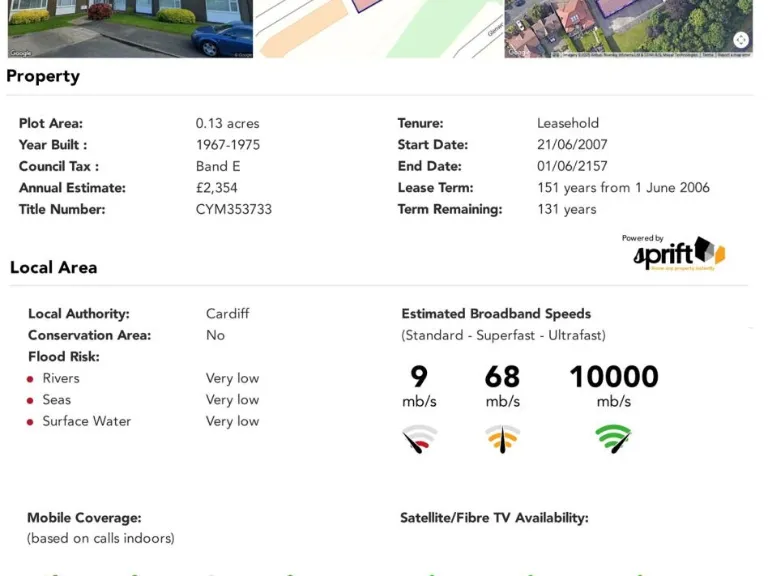This screenshot has height=576, width=768.
Task: Click the Mobile Coverage heading
Action: [84, 518]
